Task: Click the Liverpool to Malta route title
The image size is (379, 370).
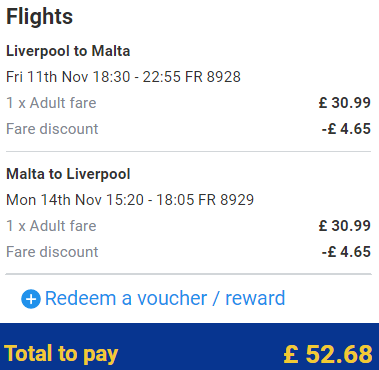Action: 68,51
